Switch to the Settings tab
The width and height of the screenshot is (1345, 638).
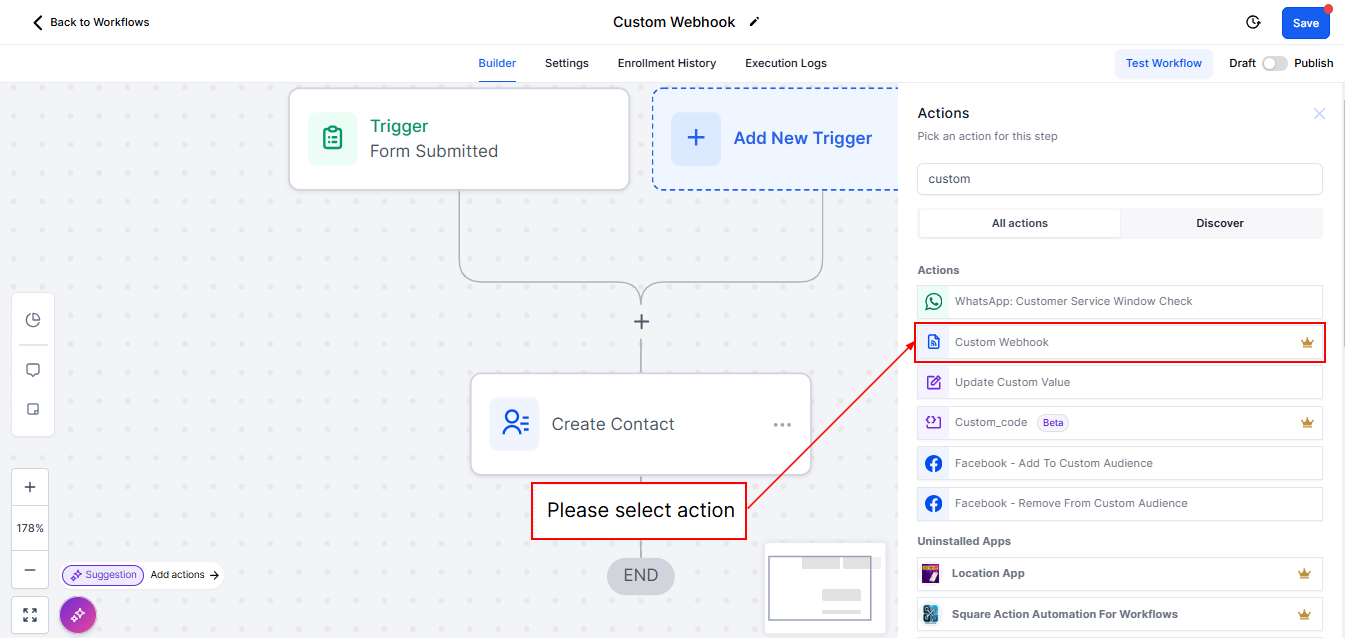point(566,63)
